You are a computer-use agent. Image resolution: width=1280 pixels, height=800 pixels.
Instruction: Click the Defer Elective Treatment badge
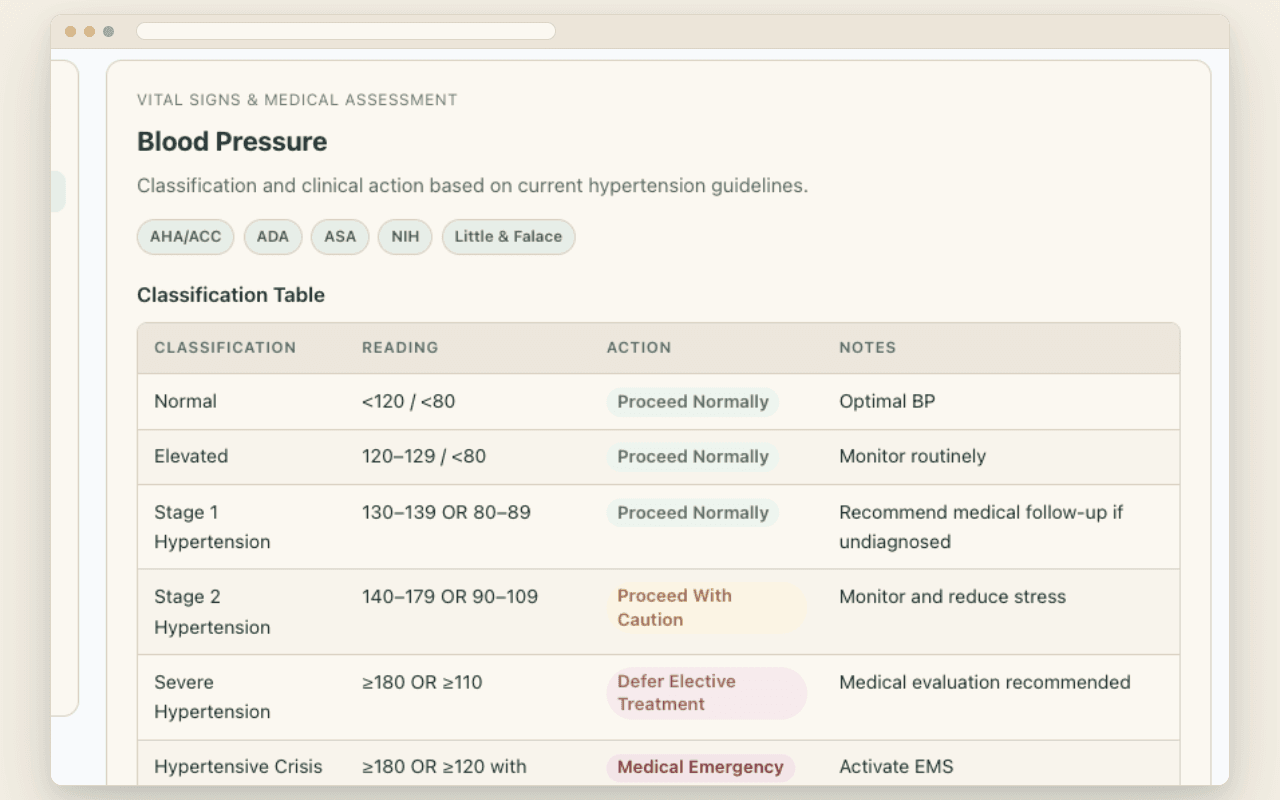[x=706, y=693]
